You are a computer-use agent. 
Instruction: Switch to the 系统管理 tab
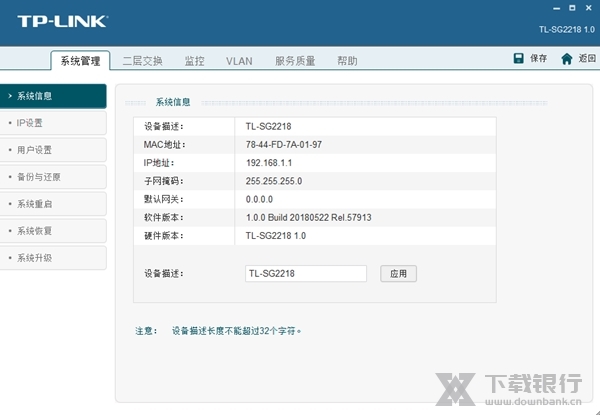tap(80, 61)
